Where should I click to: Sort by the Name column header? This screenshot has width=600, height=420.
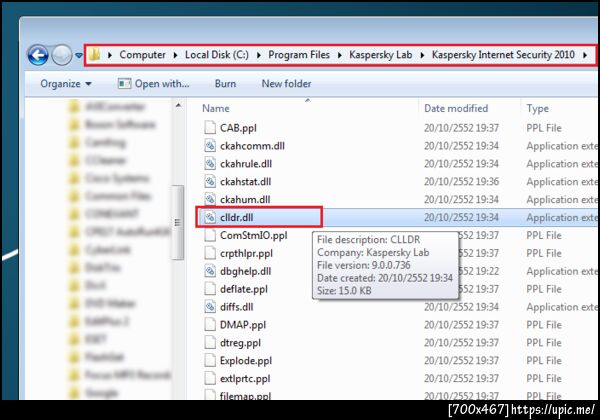(x=215, y=108)
